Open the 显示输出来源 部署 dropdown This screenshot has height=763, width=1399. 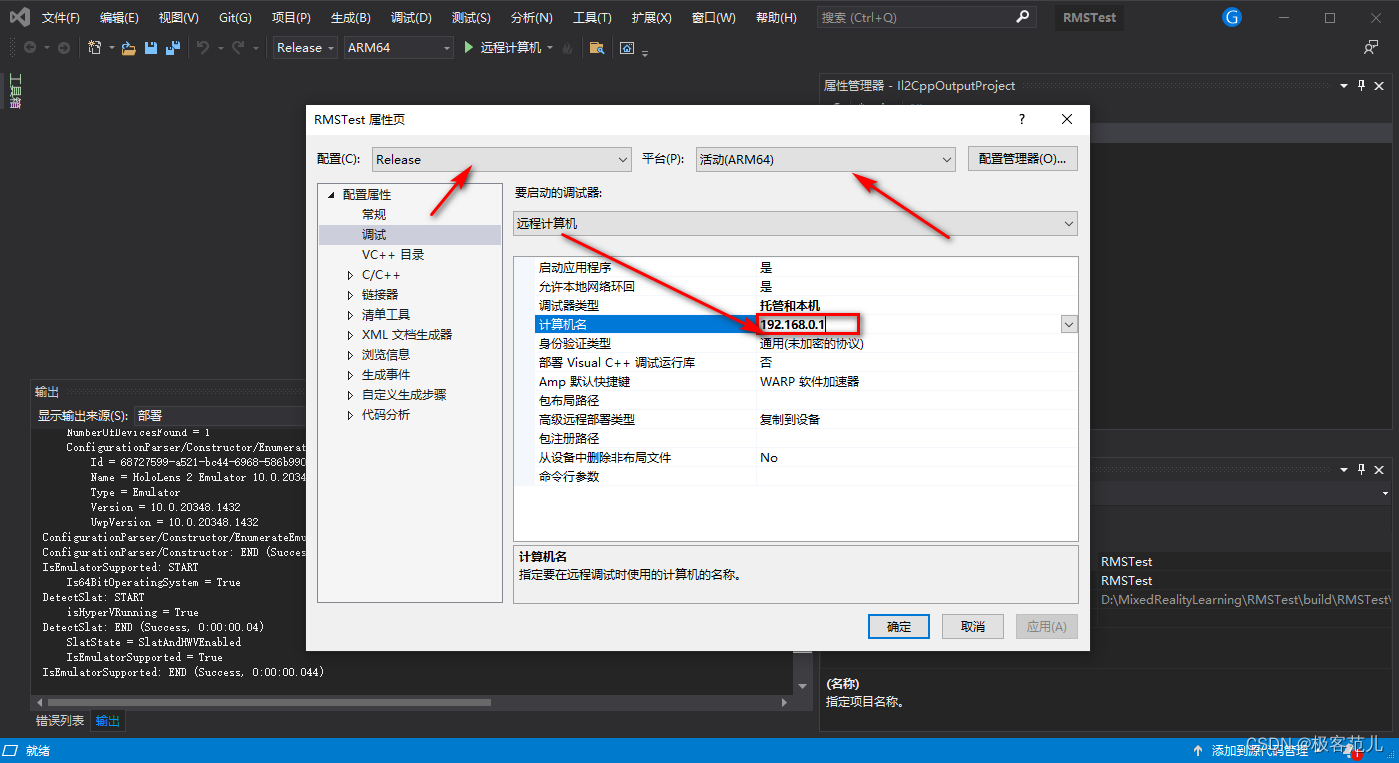tap(220, 415)
